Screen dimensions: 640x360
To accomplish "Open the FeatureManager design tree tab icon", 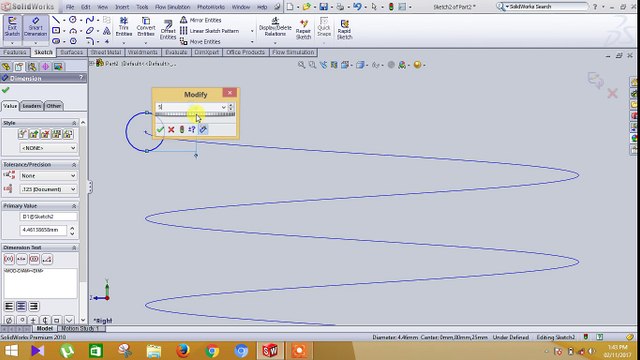I will [6, 67].
